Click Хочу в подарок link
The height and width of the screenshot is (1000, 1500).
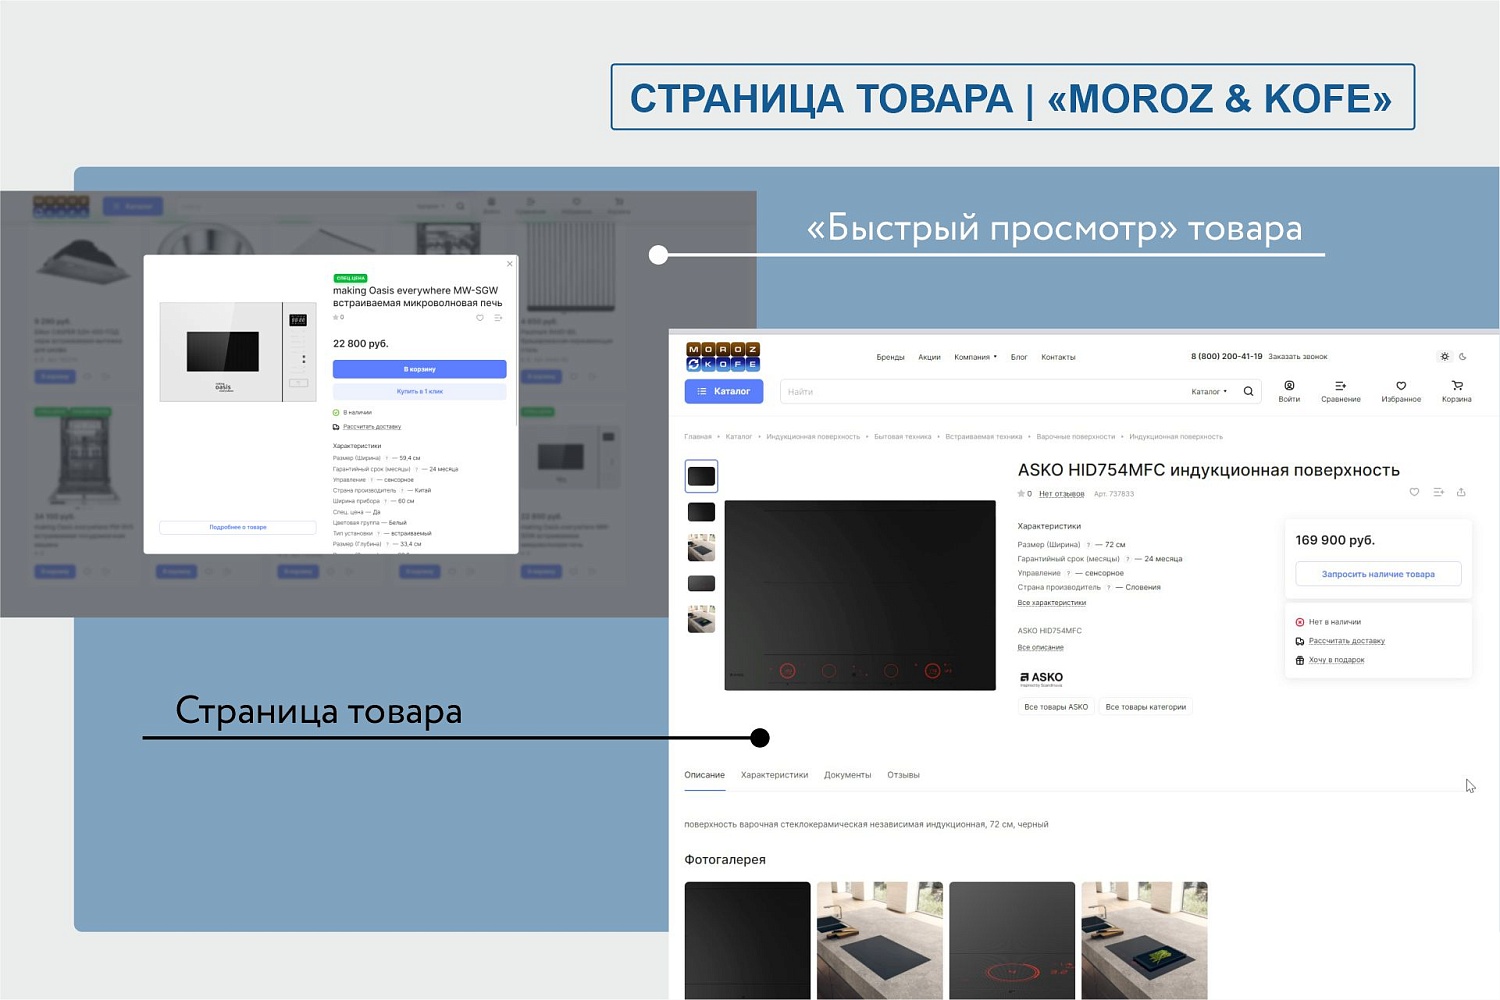[x=1336, y=660]
